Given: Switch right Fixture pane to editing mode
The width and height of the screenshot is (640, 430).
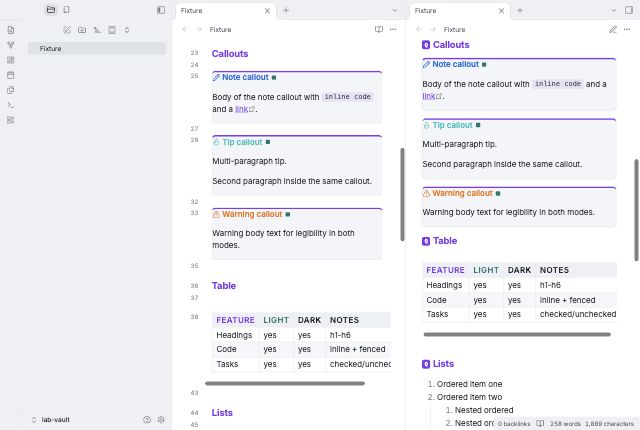Looking at the screenshot, I should tap(613, 29).
